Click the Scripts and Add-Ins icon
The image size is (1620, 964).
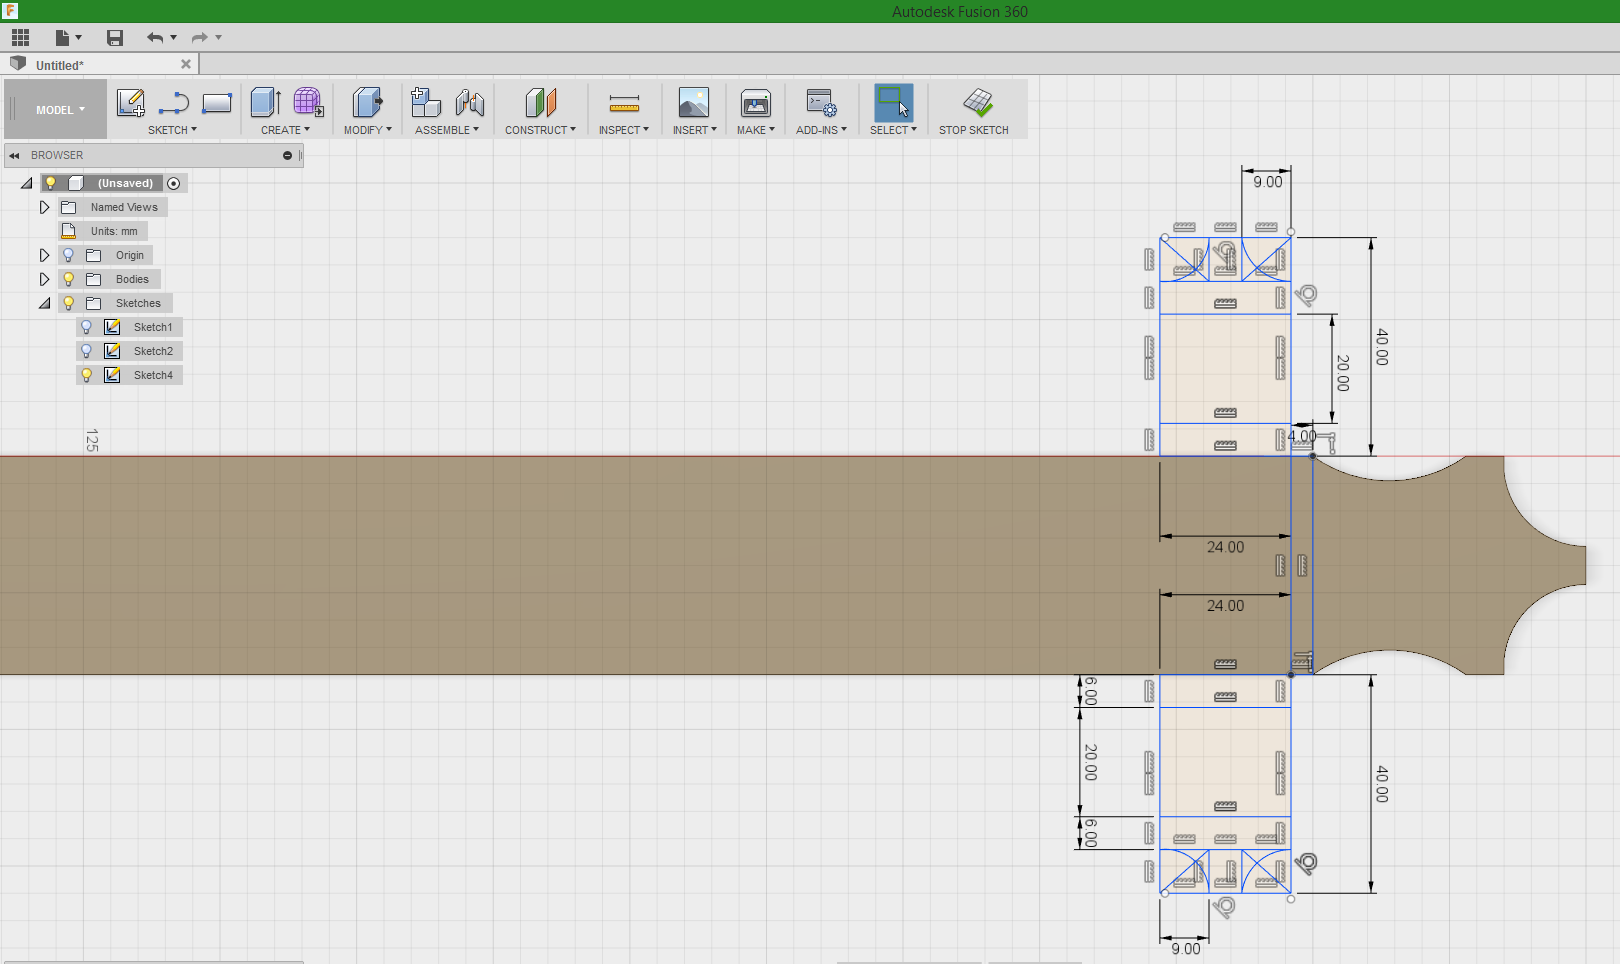pos(821,102)
